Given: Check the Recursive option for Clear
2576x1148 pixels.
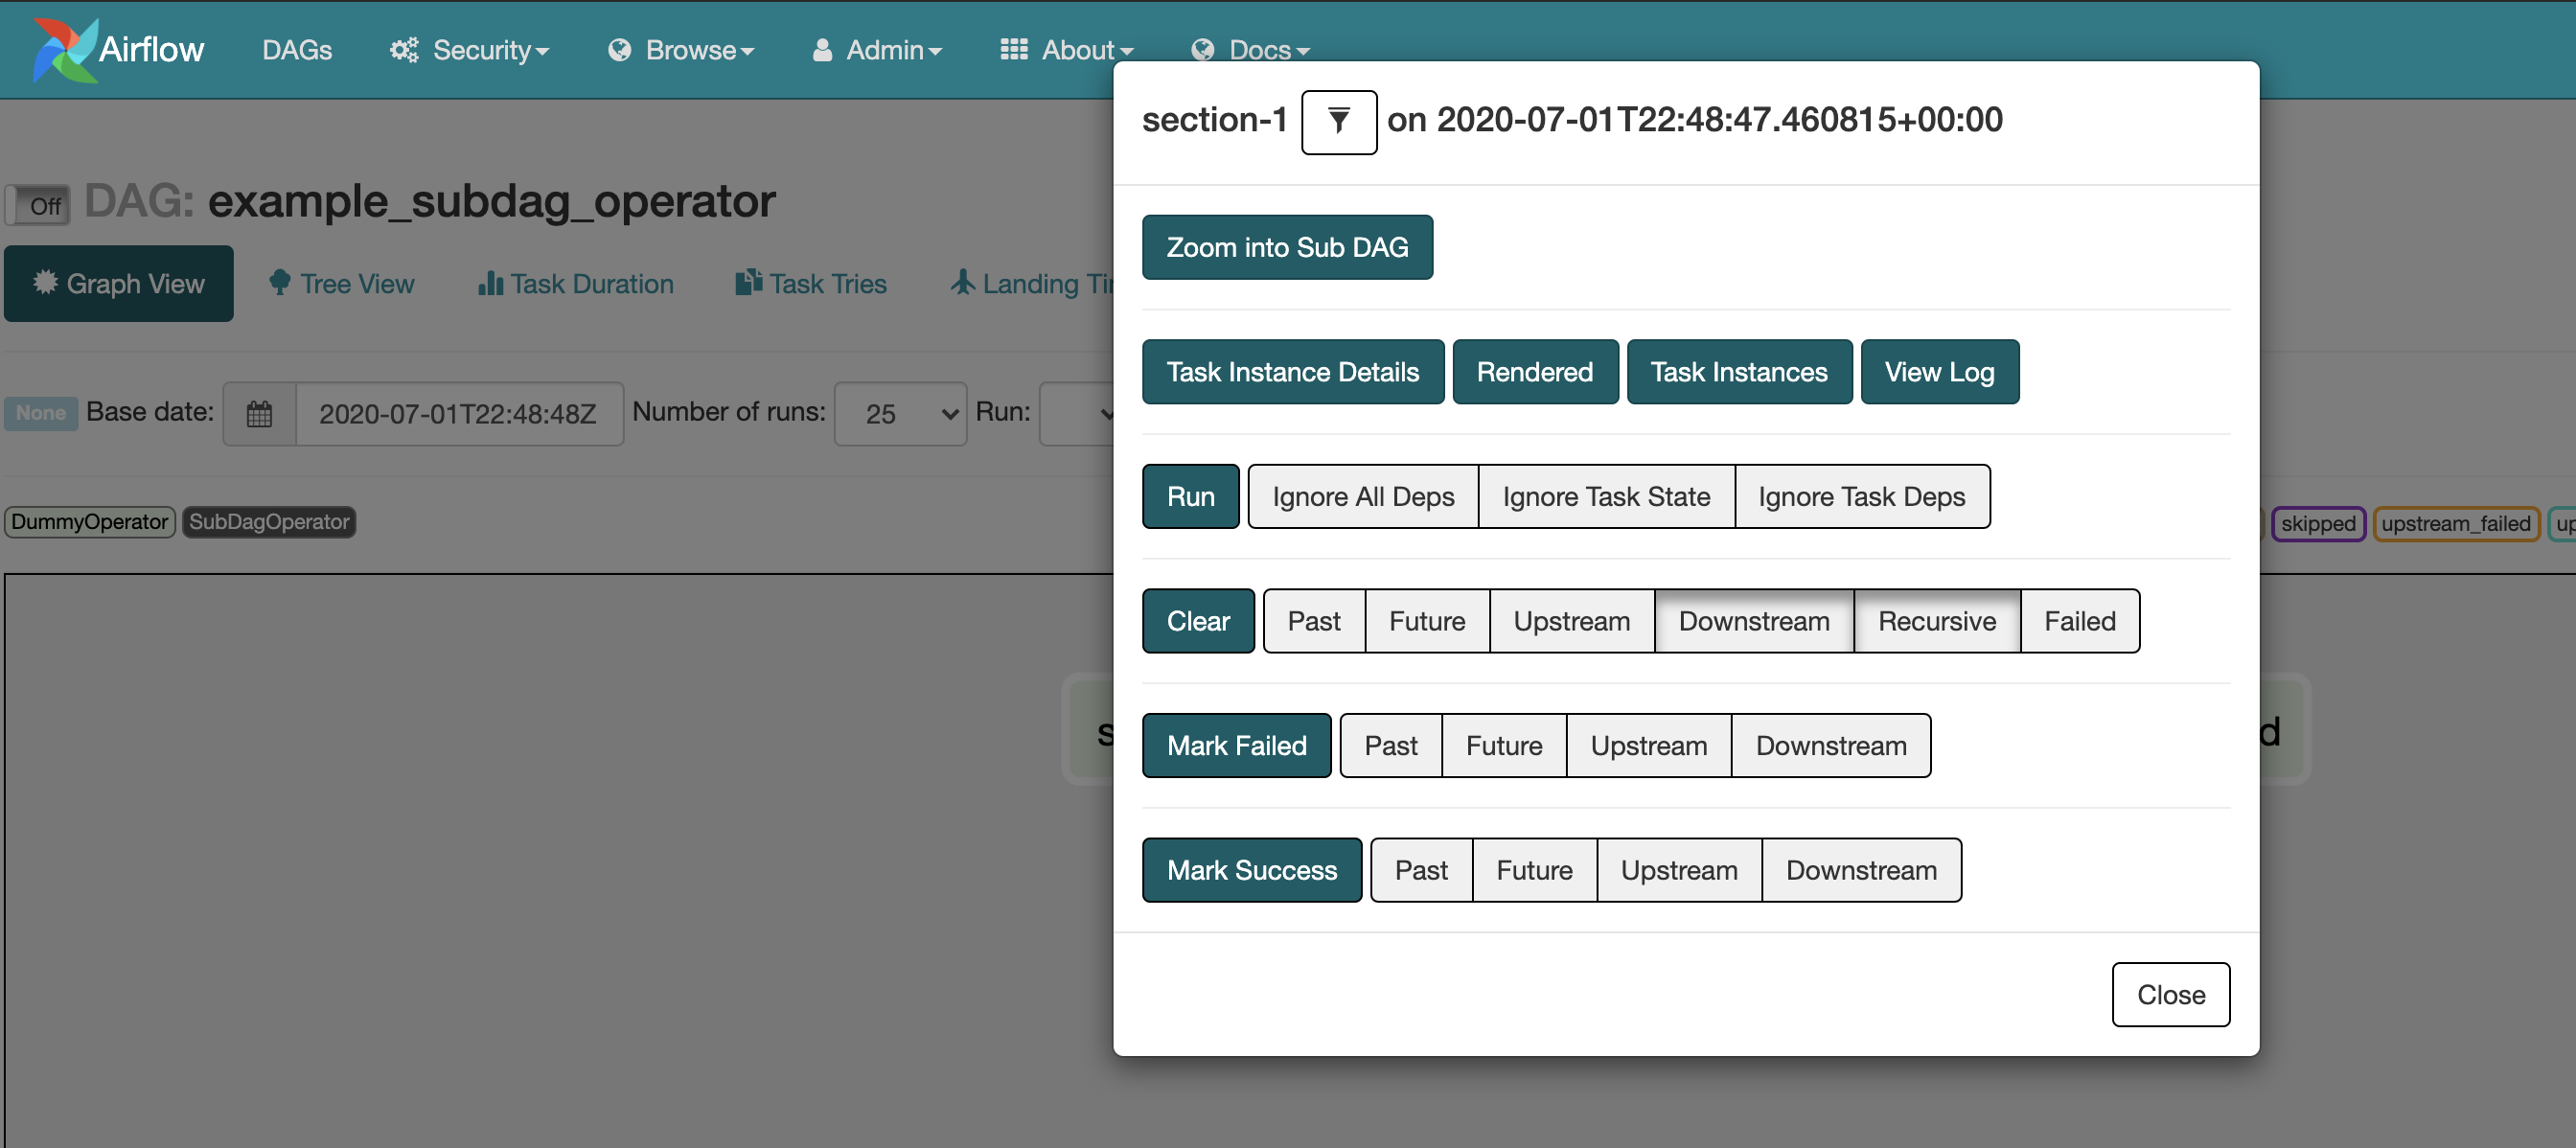Looking at the screenshot, I should tap(1935, 621).
